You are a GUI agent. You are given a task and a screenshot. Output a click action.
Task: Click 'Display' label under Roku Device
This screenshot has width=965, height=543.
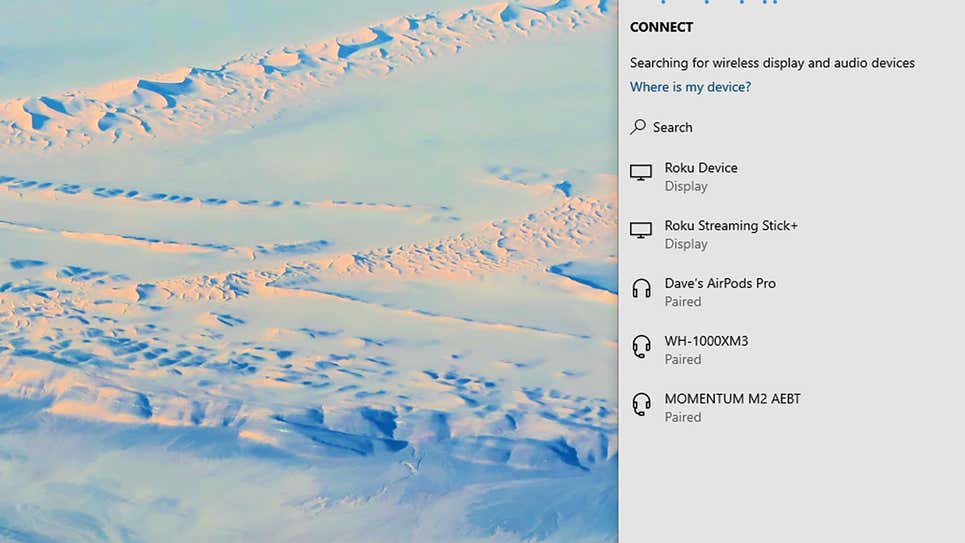[x=686, y=186]
